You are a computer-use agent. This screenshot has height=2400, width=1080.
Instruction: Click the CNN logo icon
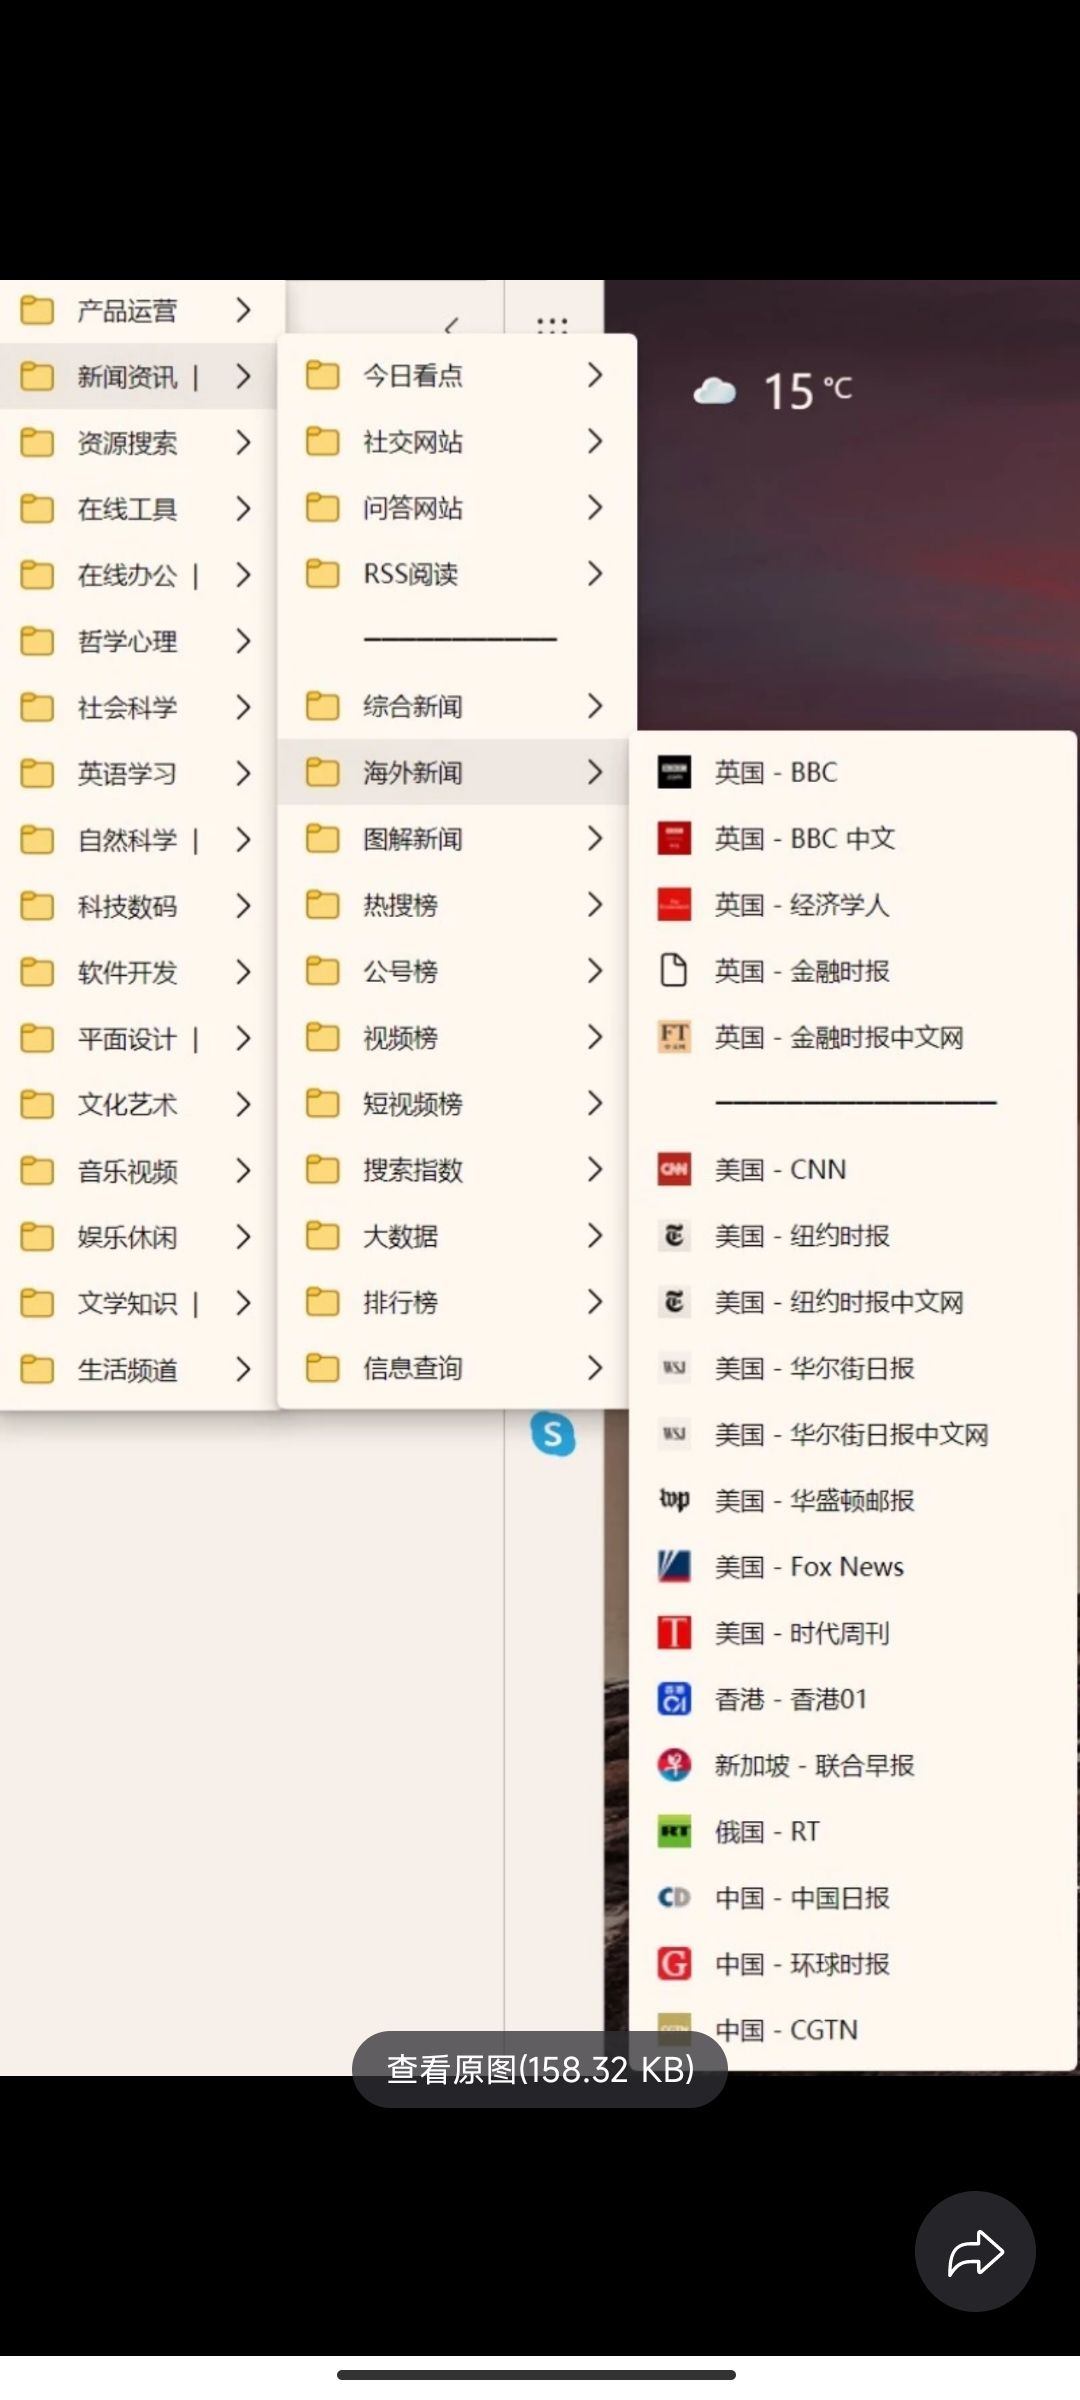click(x=674, y=1169)
